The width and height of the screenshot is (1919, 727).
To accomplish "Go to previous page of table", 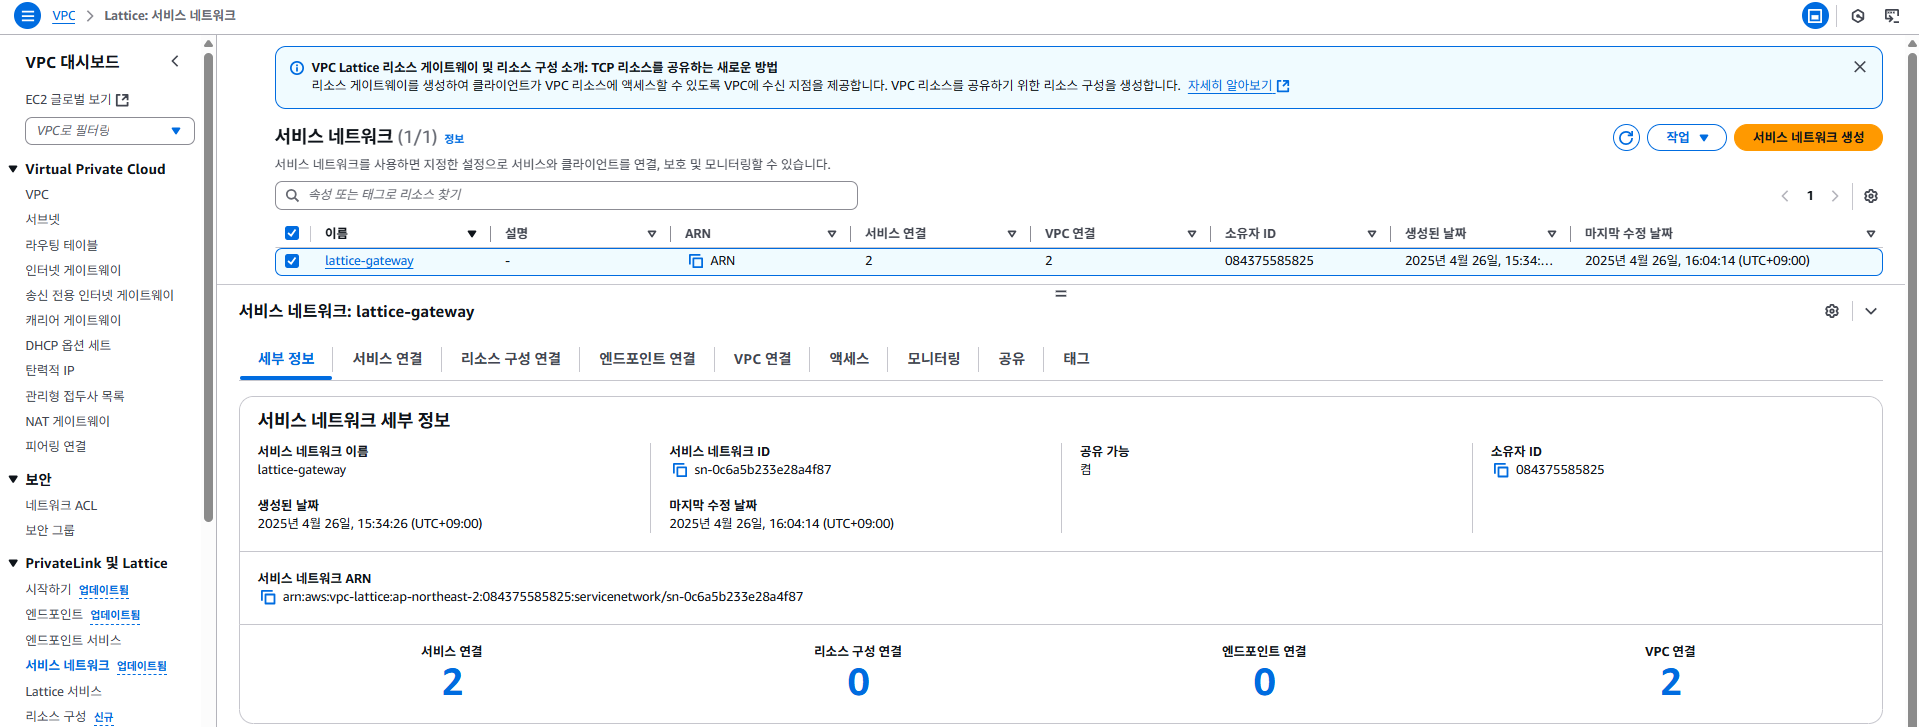I will click(1785, 196).
